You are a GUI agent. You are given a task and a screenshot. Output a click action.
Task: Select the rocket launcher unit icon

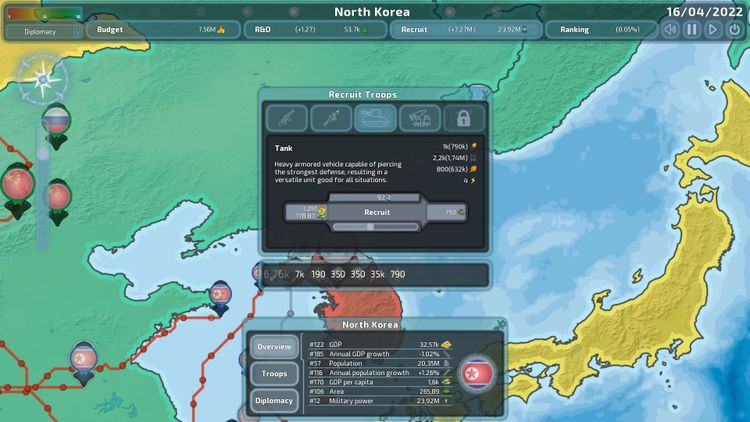tap(331, 118)
